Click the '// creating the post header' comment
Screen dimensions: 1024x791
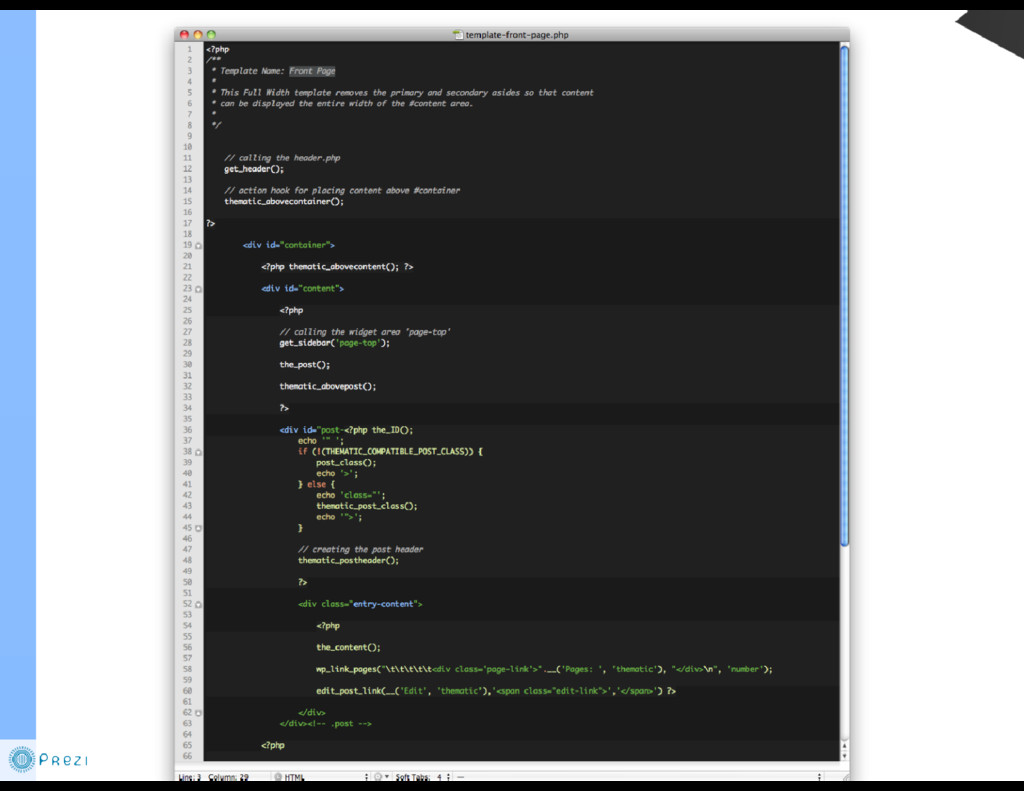pyautogui.click(x=360, y=549)
